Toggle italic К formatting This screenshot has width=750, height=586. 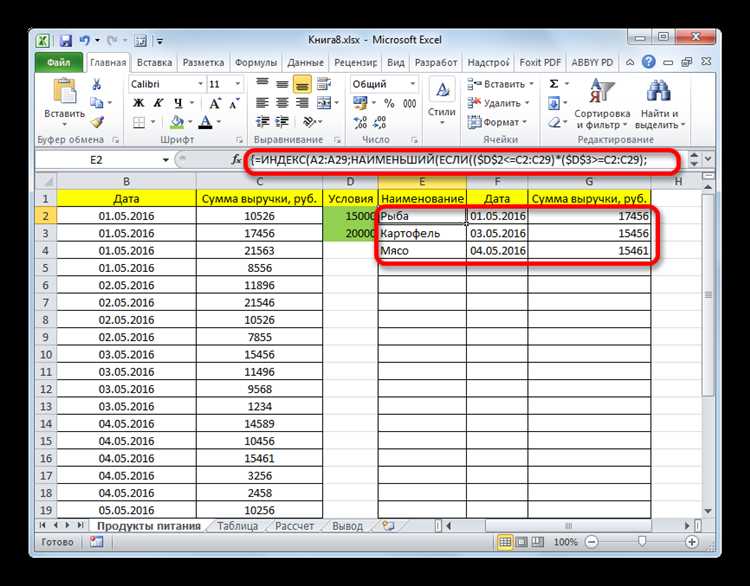click(x=158, y=103)
